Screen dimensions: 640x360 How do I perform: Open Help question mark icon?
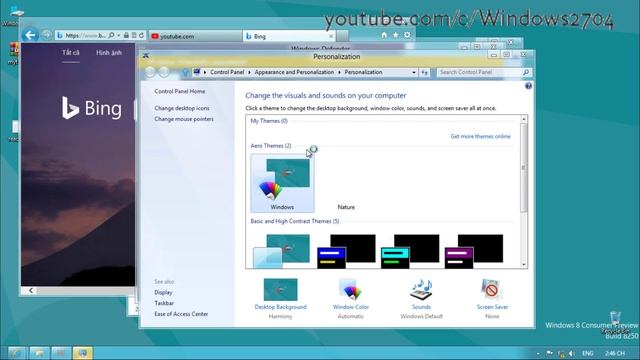point(528,86)
